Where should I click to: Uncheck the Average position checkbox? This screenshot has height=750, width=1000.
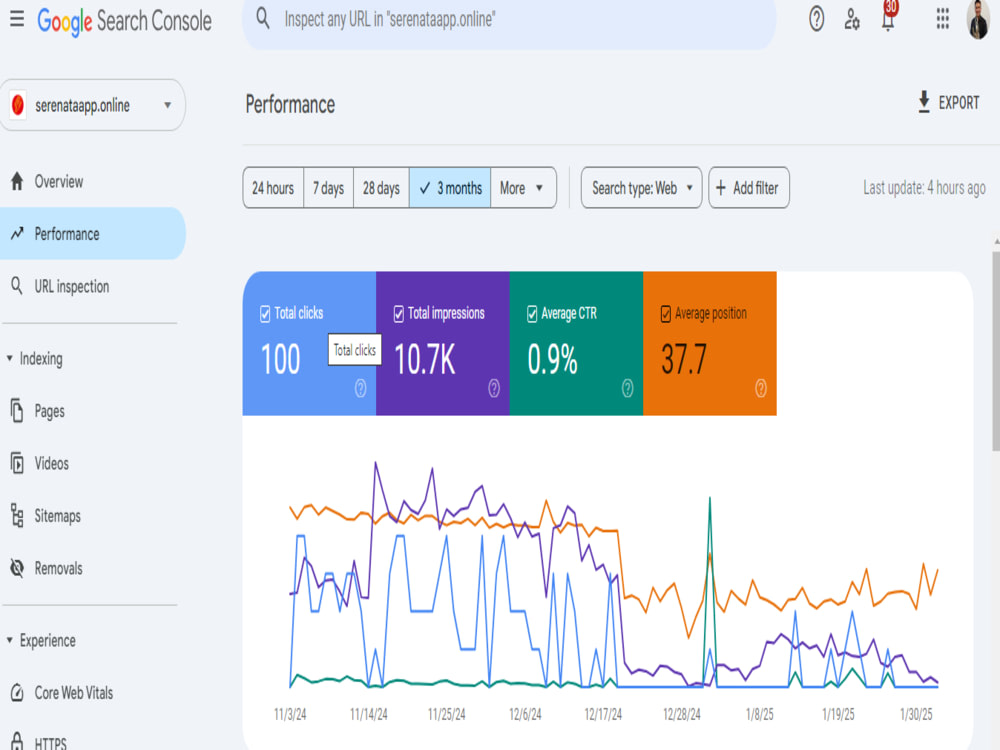click(666, 314)
